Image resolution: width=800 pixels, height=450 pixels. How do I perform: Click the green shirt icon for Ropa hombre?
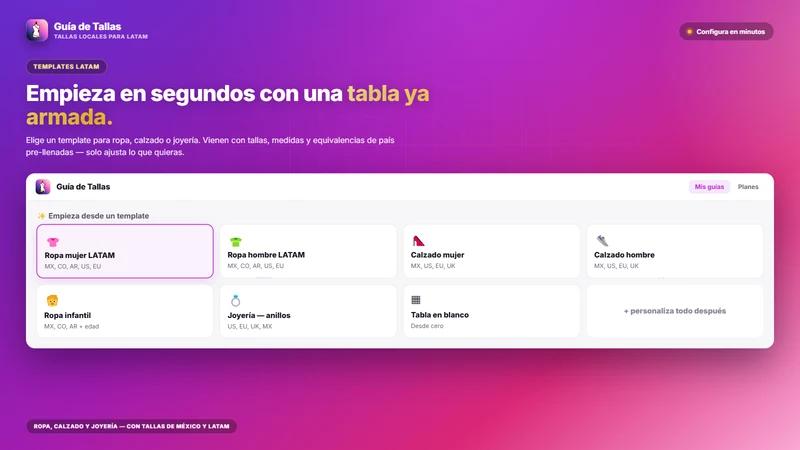pos(235,241)
